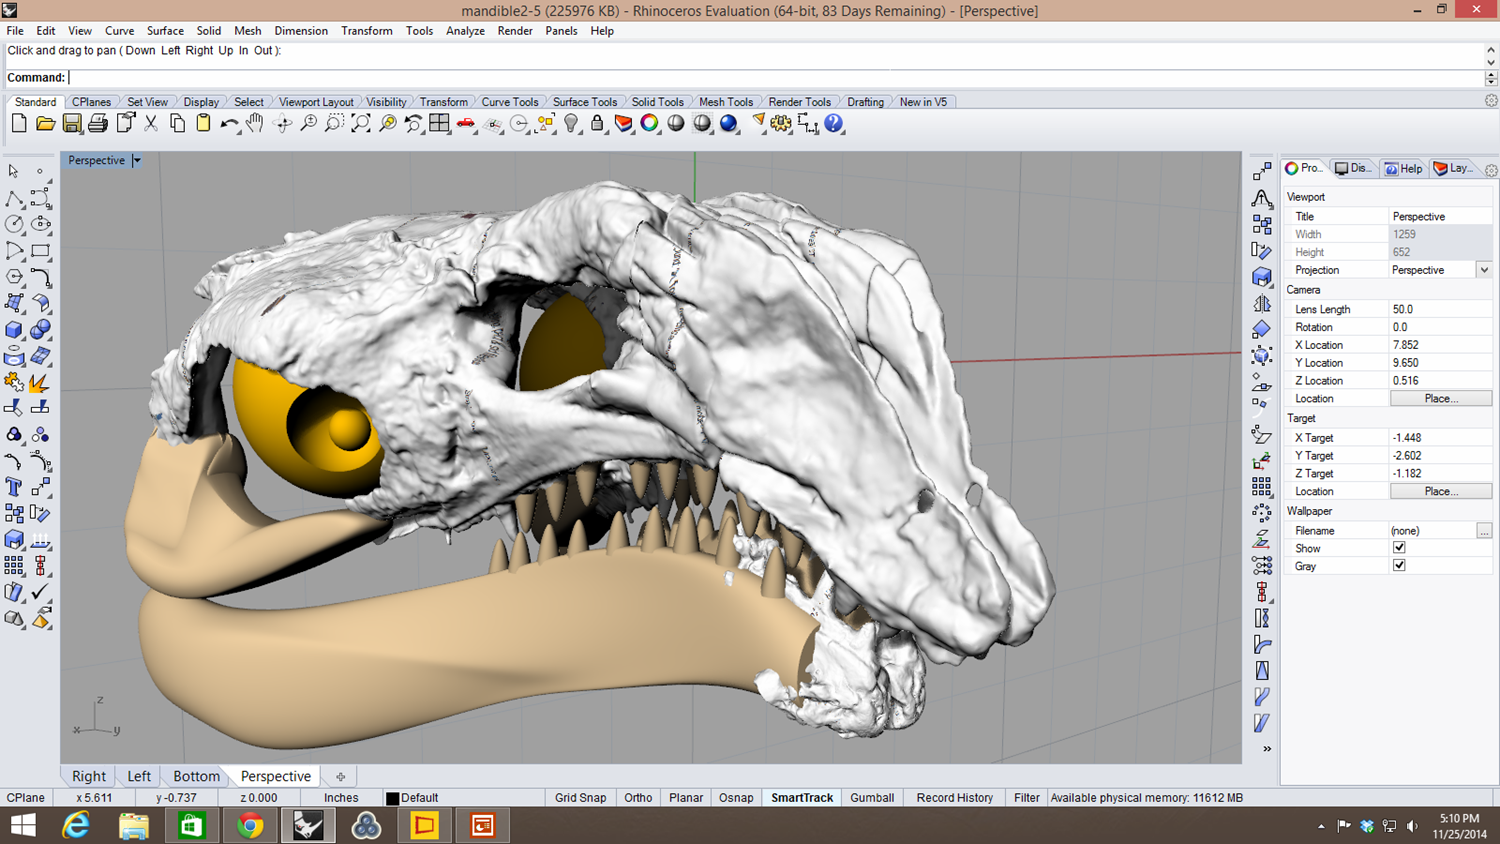Image resolution: width=1500 pixels, height=844 pixels.
Task: Click the Undo arrow icon
Action: coord(229,124)
